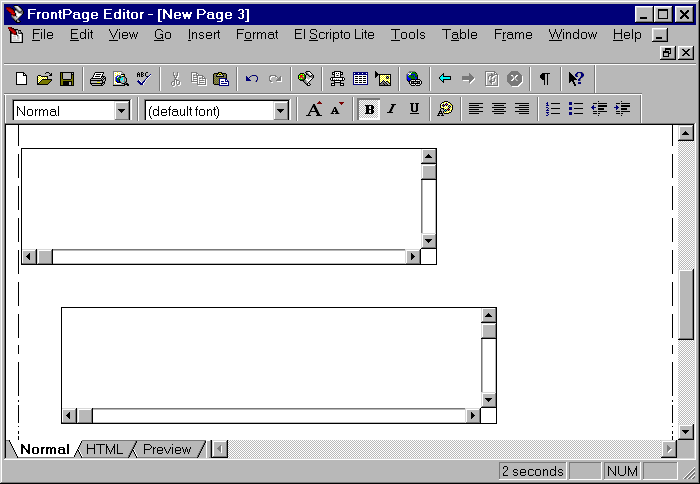Click inside the lower scrolling text box
Screen dimensions: 700x484
(271, 358)
